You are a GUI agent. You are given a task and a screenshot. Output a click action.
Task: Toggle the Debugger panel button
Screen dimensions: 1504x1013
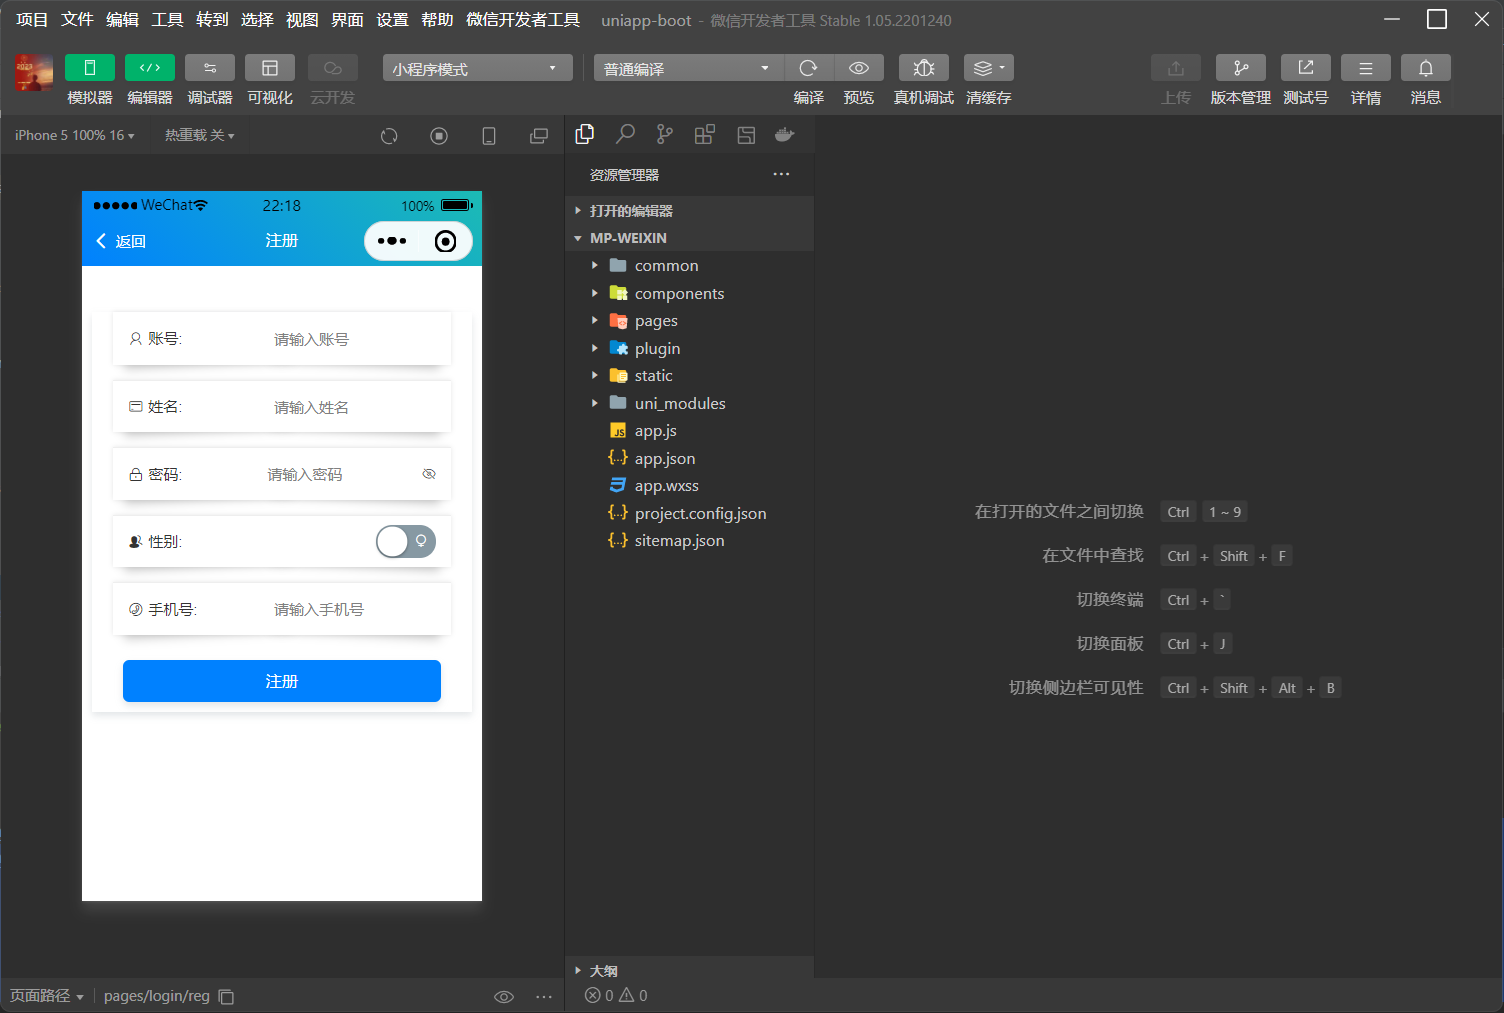click(x=210, y=68)
